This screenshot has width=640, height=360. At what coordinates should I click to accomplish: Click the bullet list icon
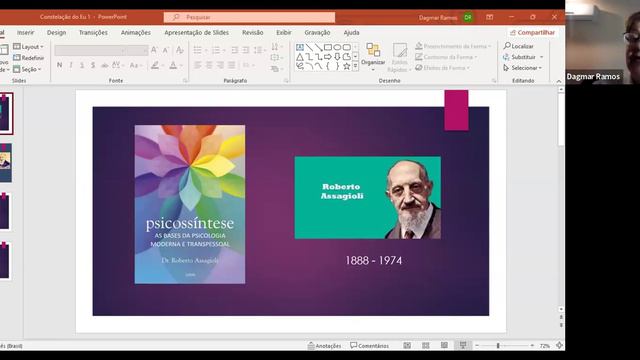pos(198,50)
